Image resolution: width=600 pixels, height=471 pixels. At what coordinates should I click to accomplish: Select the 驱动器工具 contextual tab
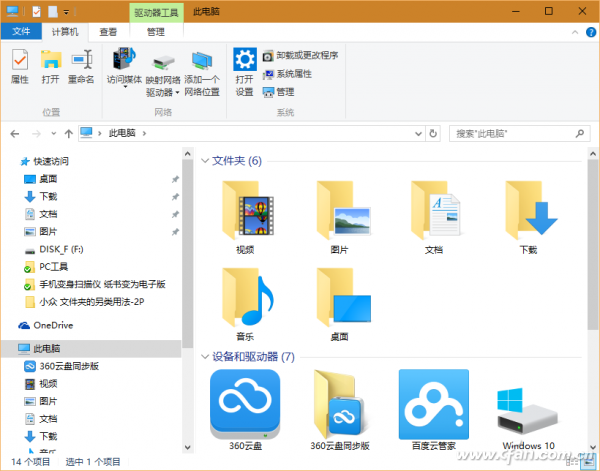[x=157, y=13]
